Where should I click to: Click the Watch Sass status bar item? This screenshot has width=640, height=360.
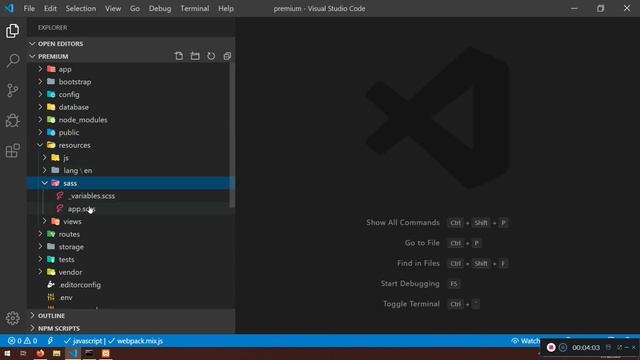526,341
